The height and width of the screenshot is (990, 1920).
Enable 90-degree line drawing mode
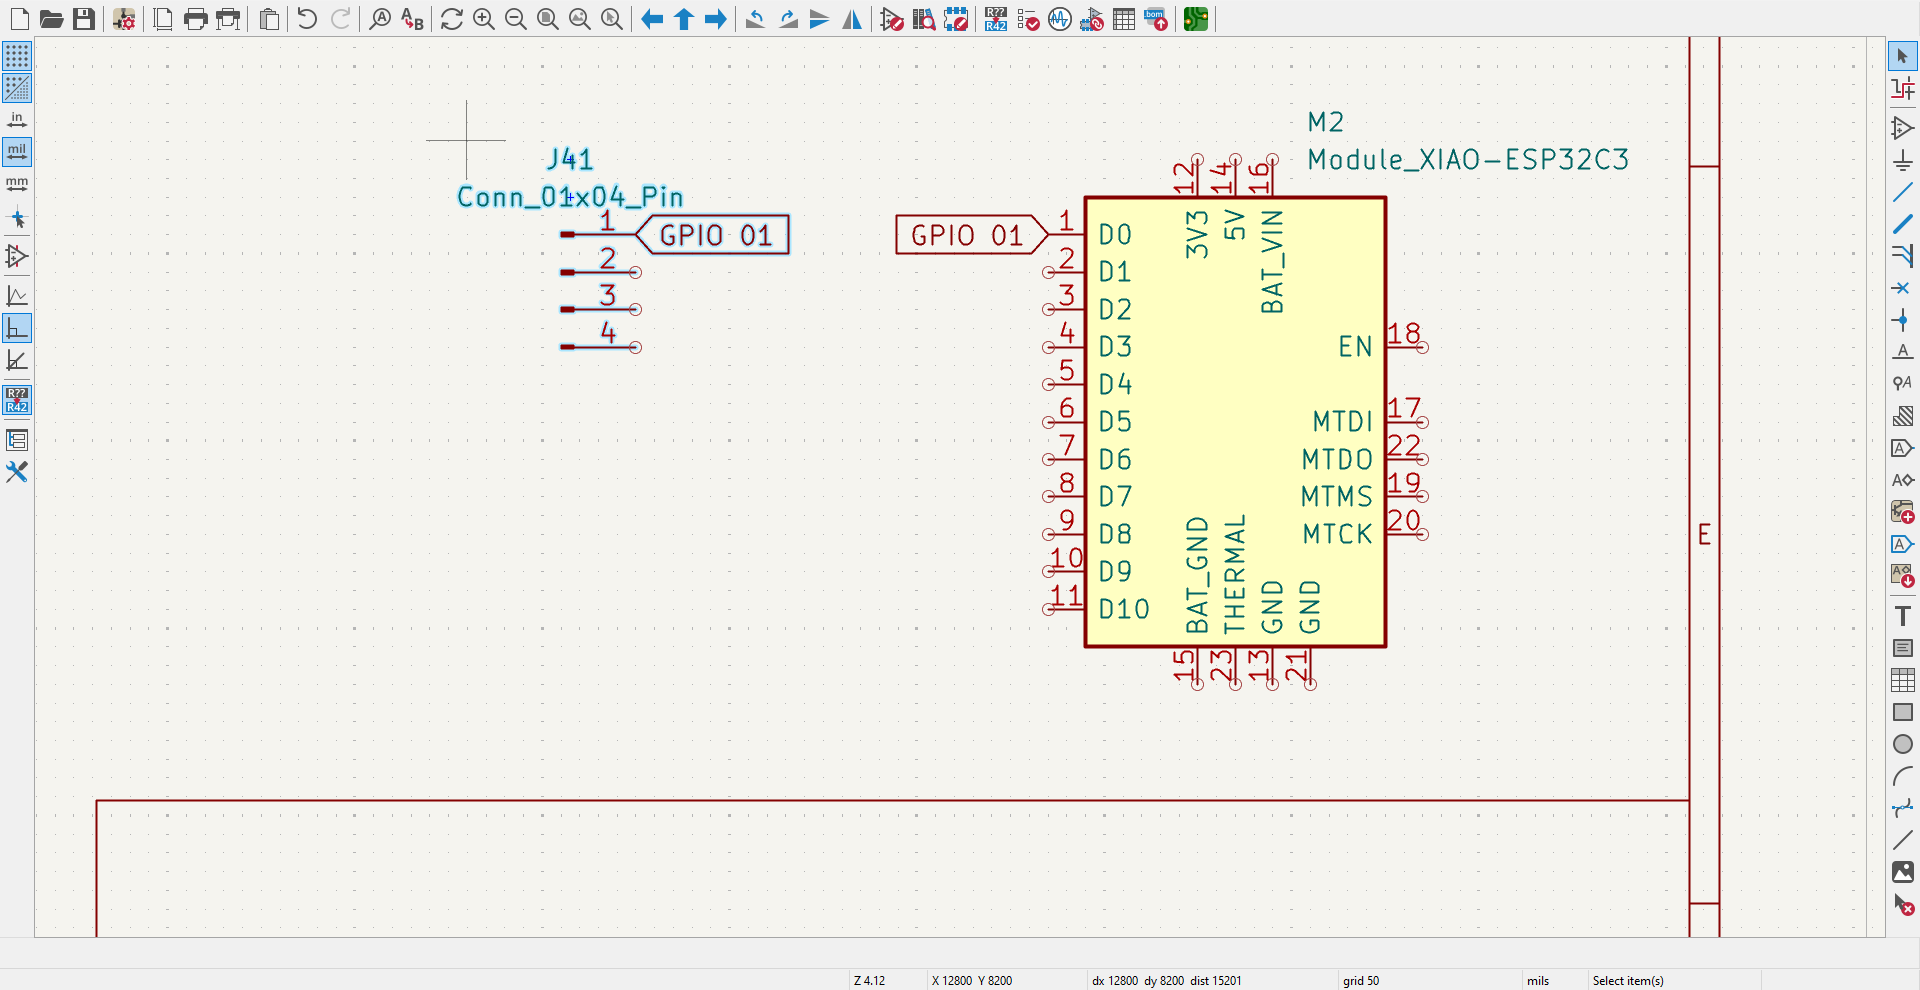click(x=17, y=328)
